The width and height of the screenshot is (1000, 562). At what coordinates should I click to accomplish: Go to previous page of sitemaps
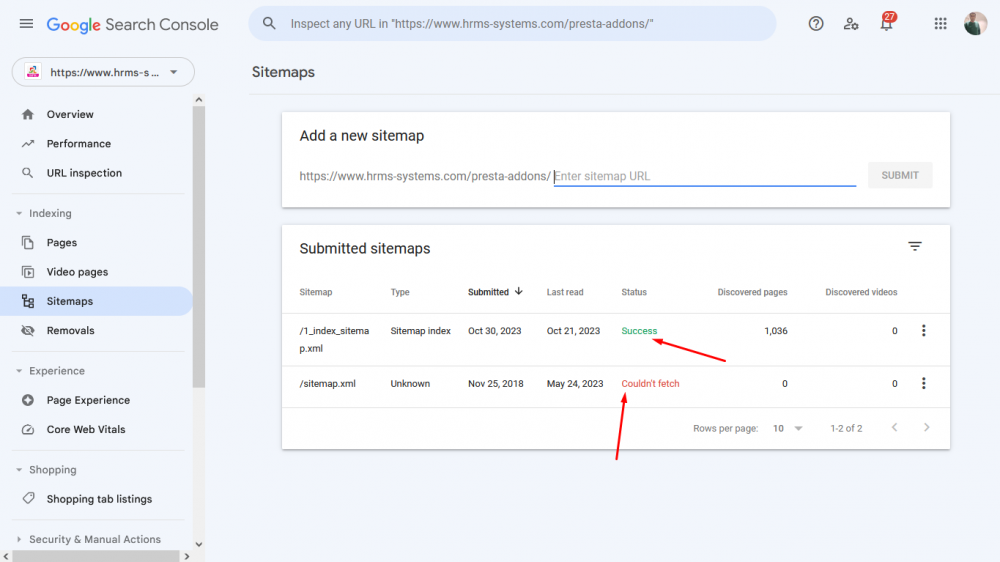pos(894,427)
